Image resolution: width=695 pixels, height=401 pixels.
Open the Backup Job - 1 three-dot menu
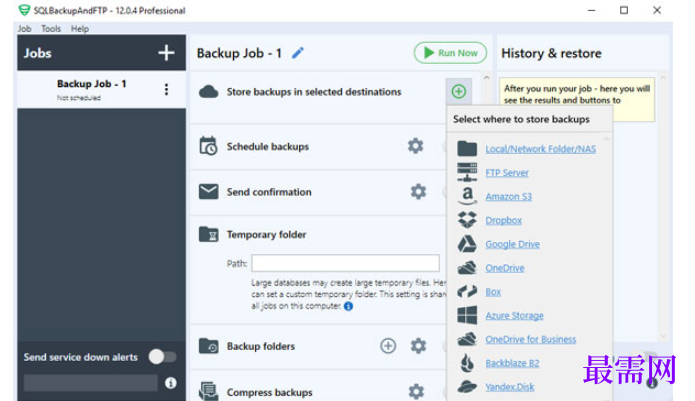[166, 90]
